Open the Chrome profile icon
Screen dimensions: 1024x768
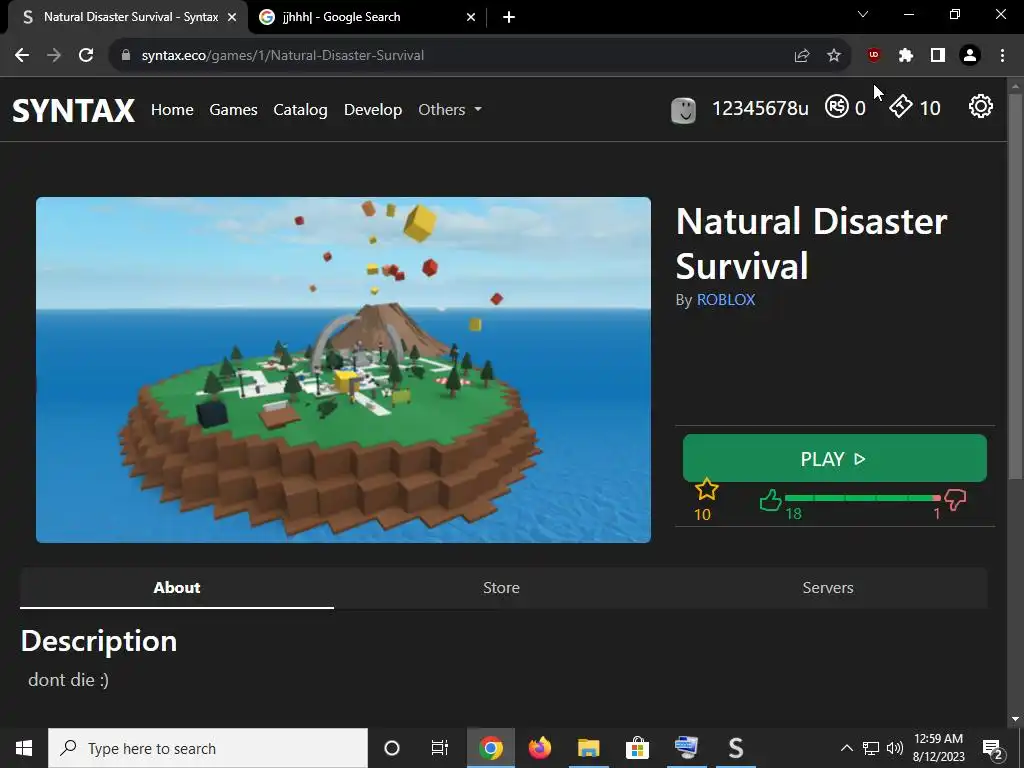(x=970, y=56)
